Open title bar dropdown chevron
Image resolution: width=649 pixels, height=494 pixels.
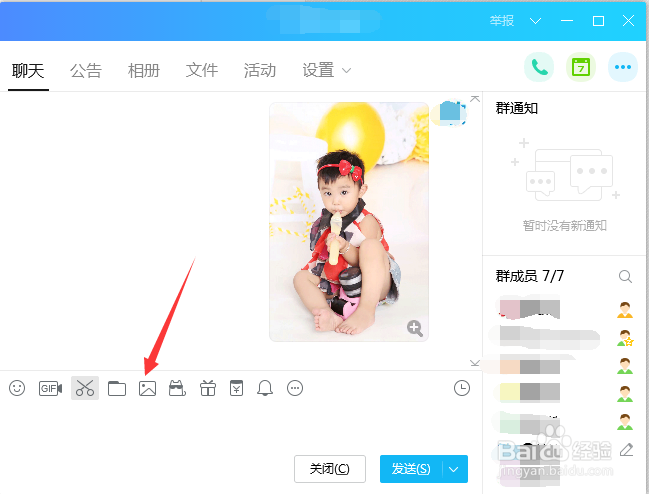pyautogui.click(x=535, y=21)
